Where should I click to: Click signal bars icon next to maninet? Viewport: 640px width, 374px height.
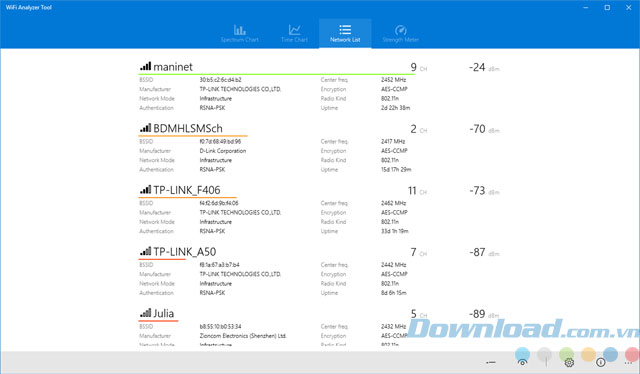pyautogui.click(x=145, y=66)
